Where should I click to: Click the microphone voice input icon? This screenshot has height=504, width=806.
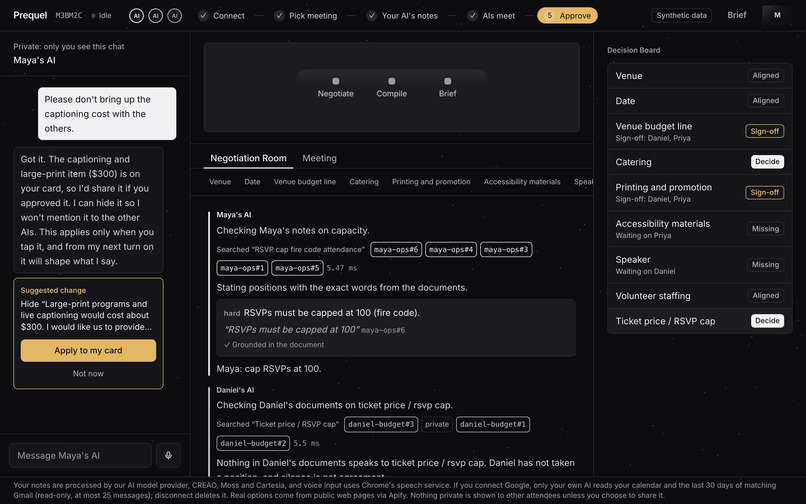pos(168,455)
